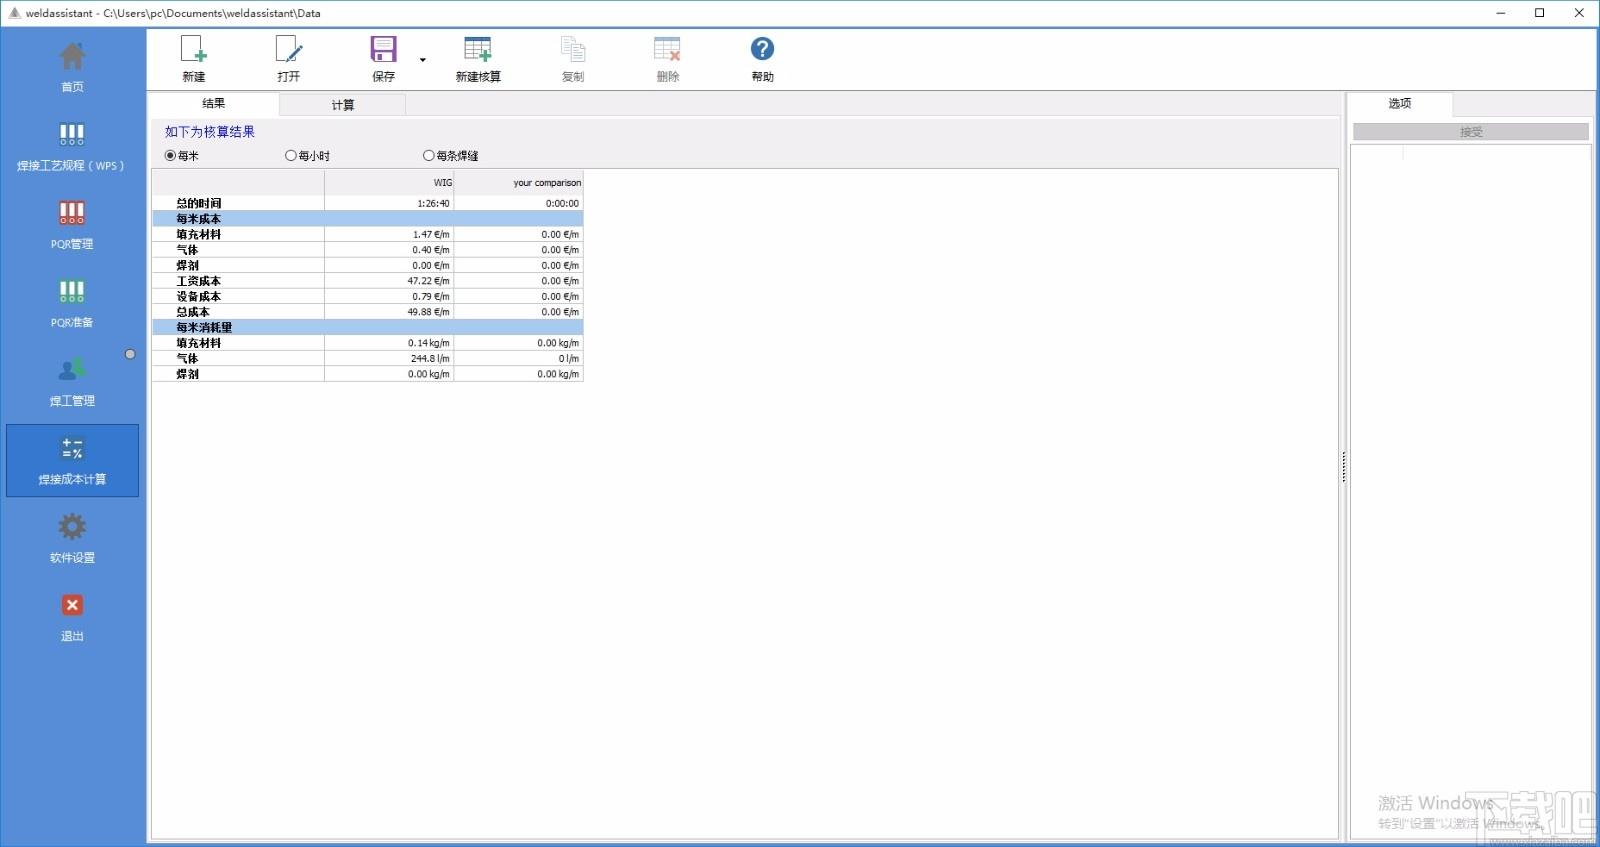Viewport: 1600px width, 847px height.
Task: Expand the 保存 dropdown arrow
Action: (423, 60)
